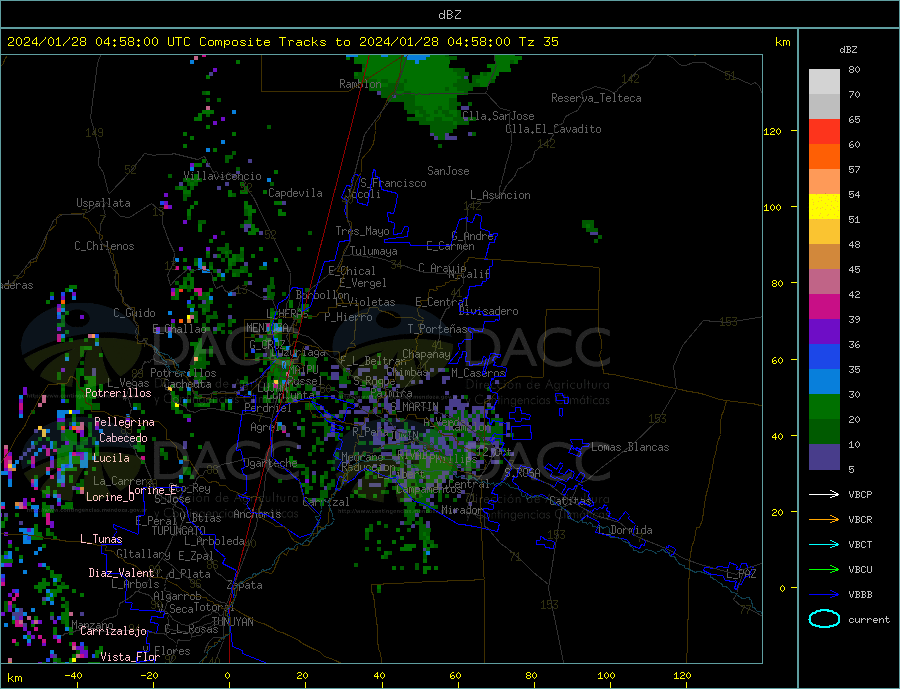
Task: Click the UTC Composite Tracks timestamp header
Action: (282, 42)
